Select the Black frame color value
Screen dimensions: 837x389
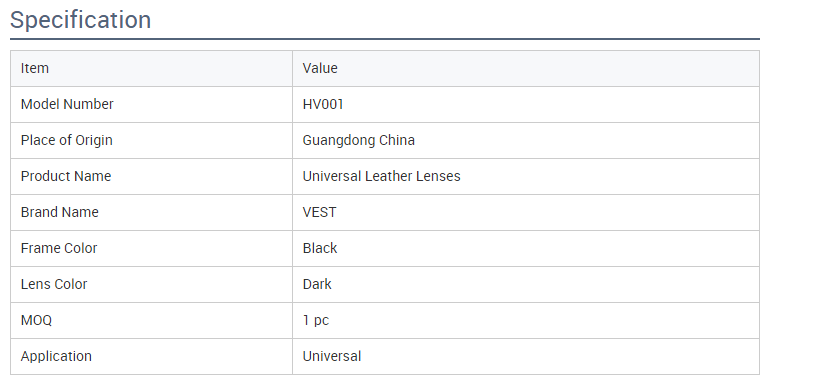[x=320, y=248]
